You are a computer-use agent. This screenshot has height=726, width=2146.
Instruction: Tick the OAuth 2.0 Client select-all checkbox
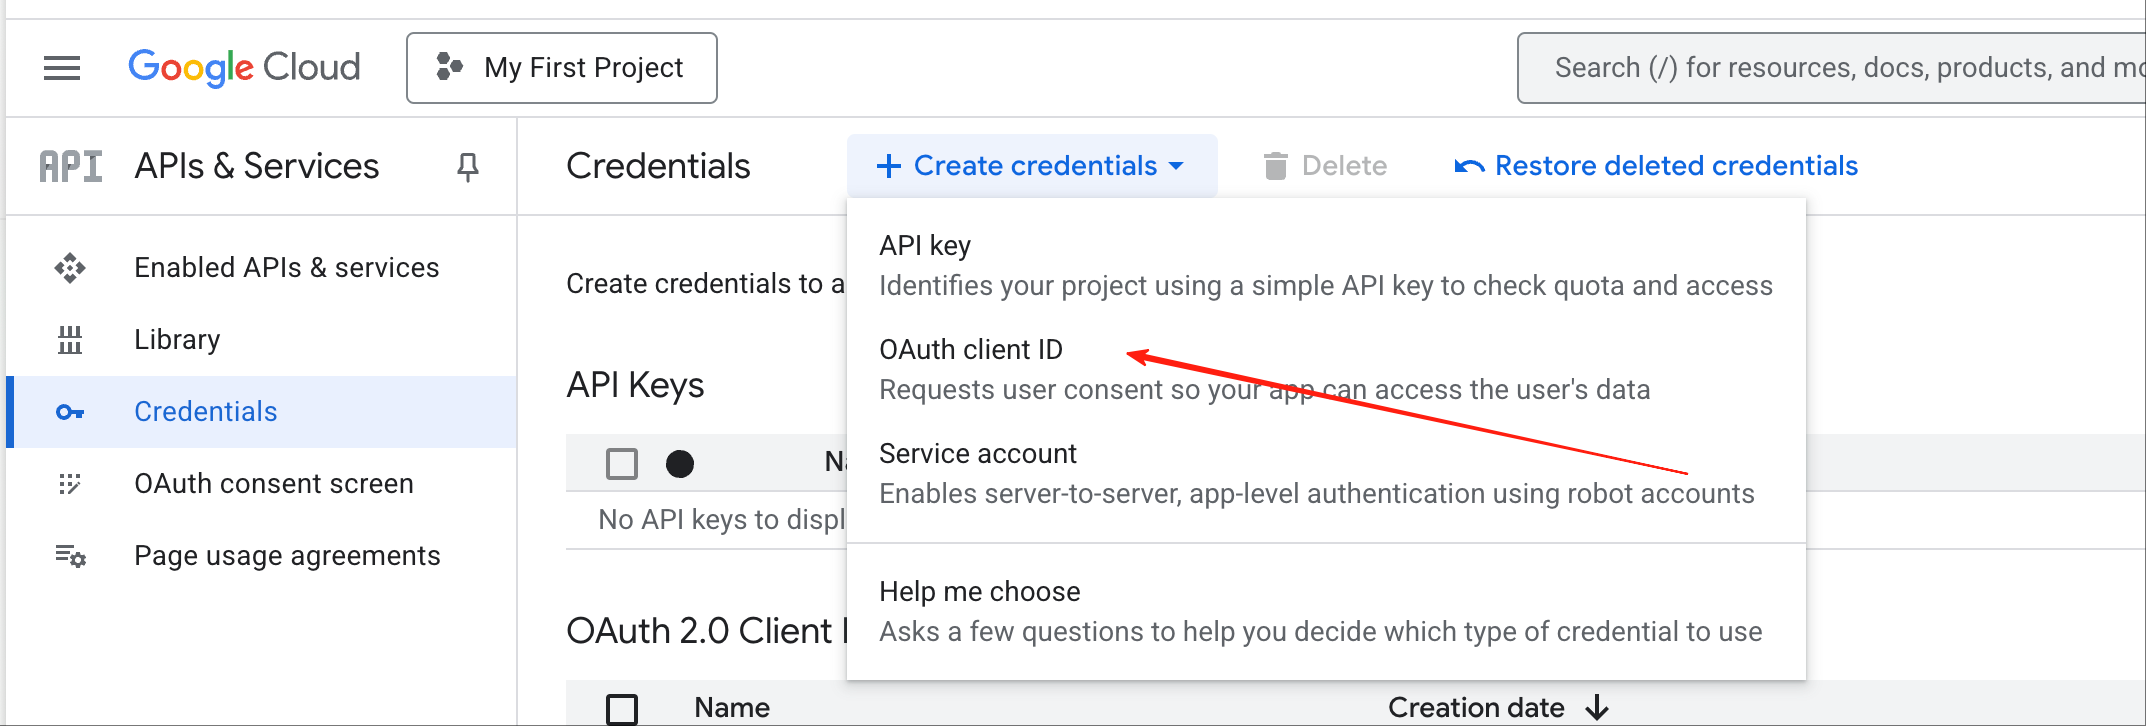pos(622,709)
